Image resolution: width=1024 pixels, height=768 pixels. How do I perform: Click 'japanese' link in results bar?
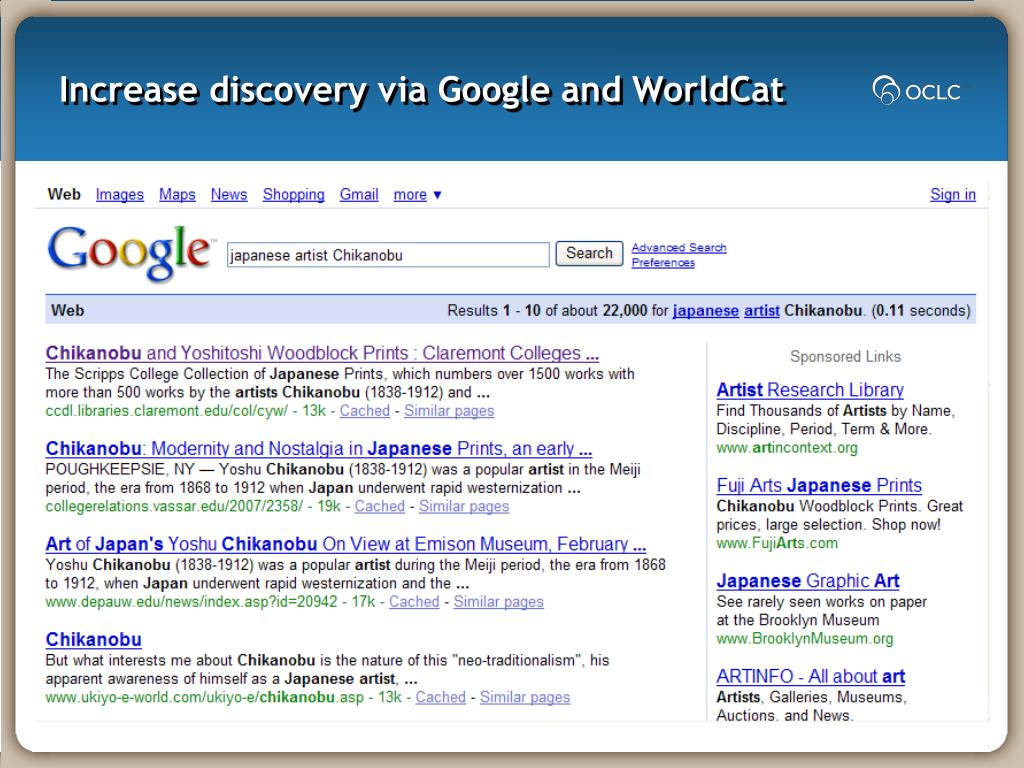tap(705, 310)
